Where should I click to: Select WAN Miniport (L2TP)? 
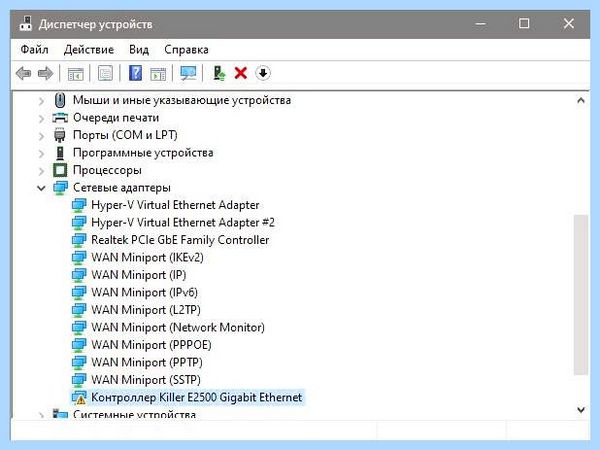click(146, 310)
